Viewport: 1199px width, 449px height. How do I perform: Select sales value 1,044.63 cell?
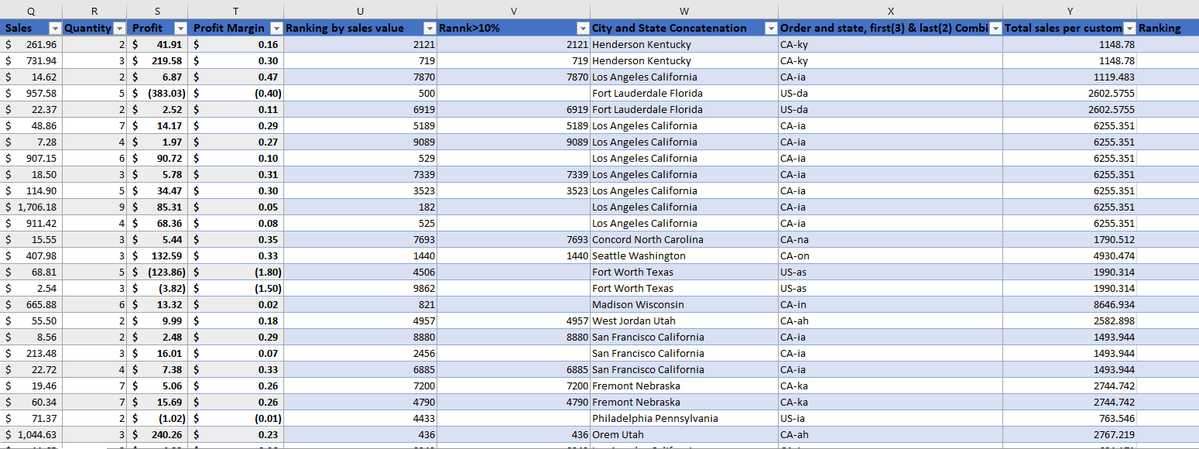click(x=31, y=434)
